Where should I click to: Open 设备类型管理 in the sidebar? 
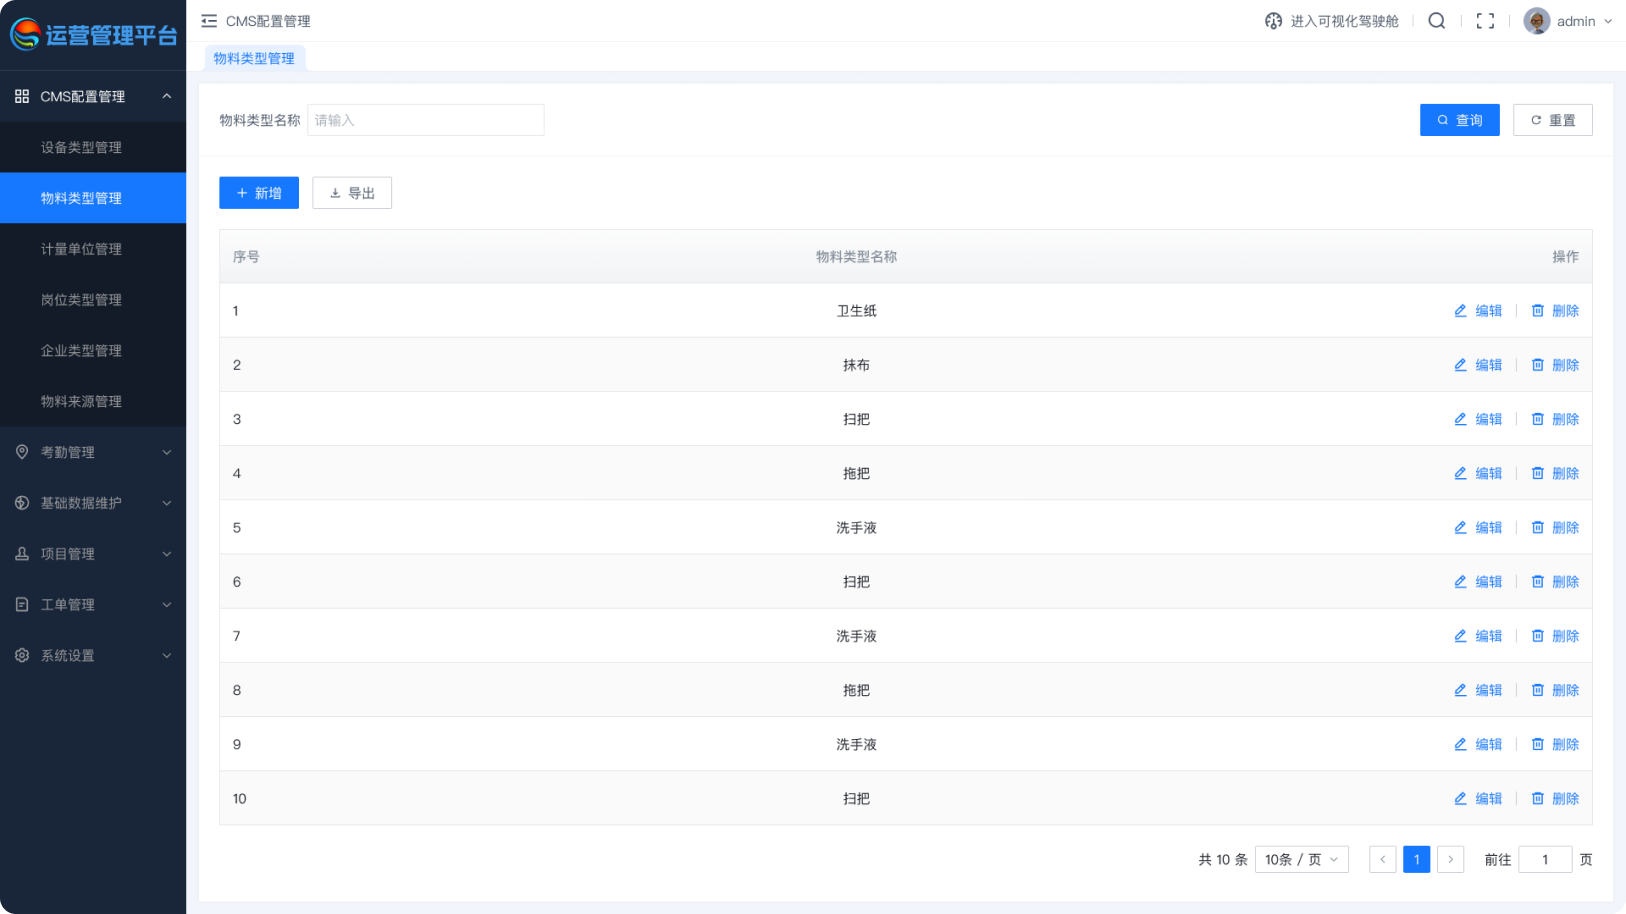[93, 147]
